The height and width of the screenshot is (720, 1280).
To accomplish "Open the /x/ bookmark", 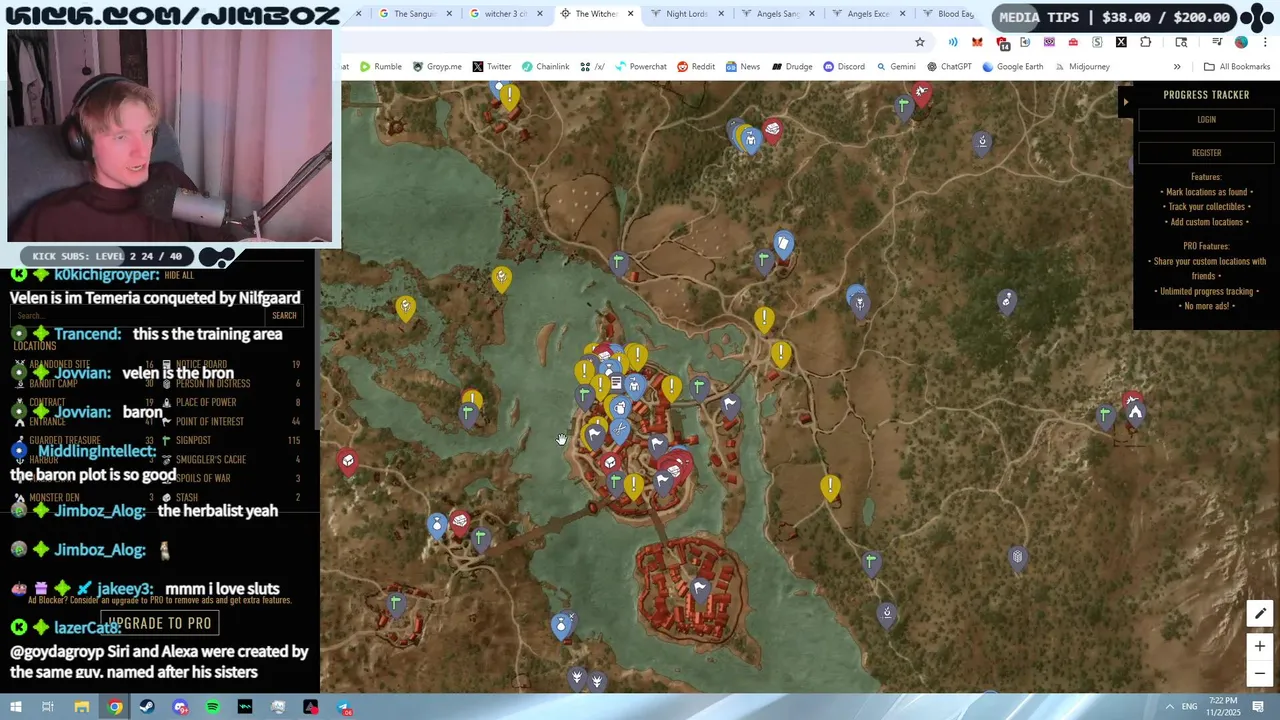I will (592, 67).
